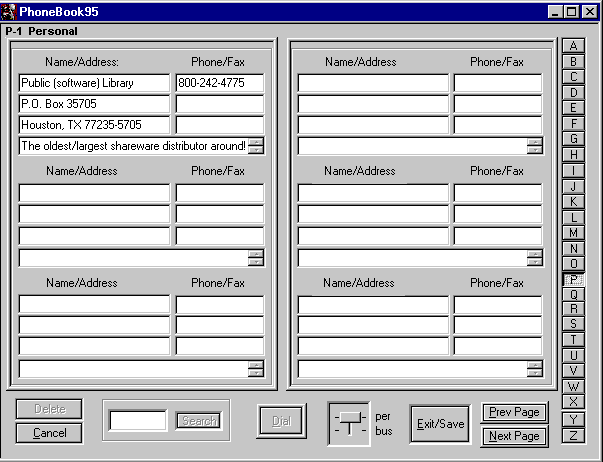Screen dimensions: 603x462
Task: Jump to letter A tab
Action: [x=574, y=46]
